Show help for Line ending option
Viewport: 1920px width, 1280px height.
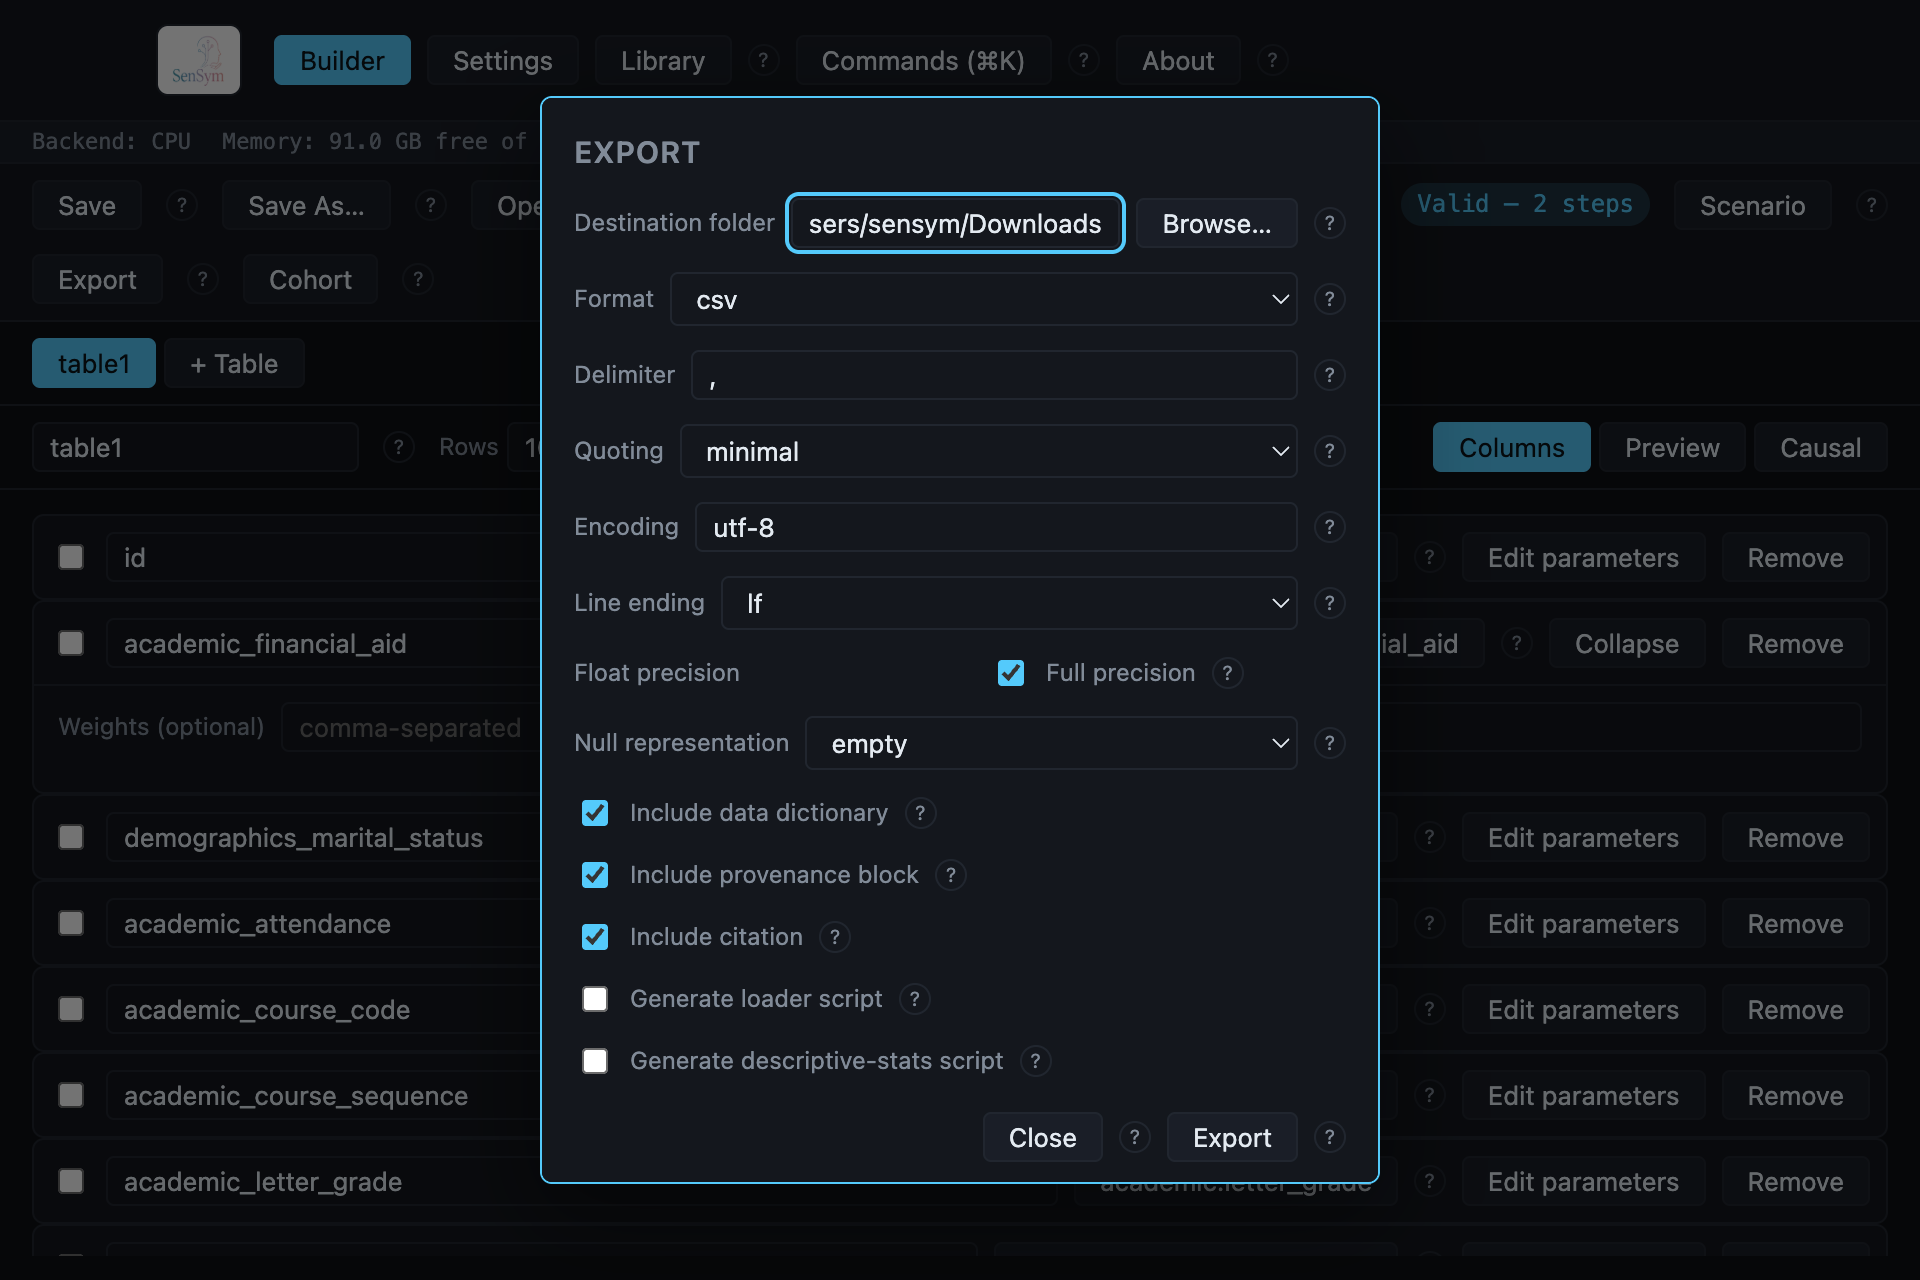click(1329, 603)
